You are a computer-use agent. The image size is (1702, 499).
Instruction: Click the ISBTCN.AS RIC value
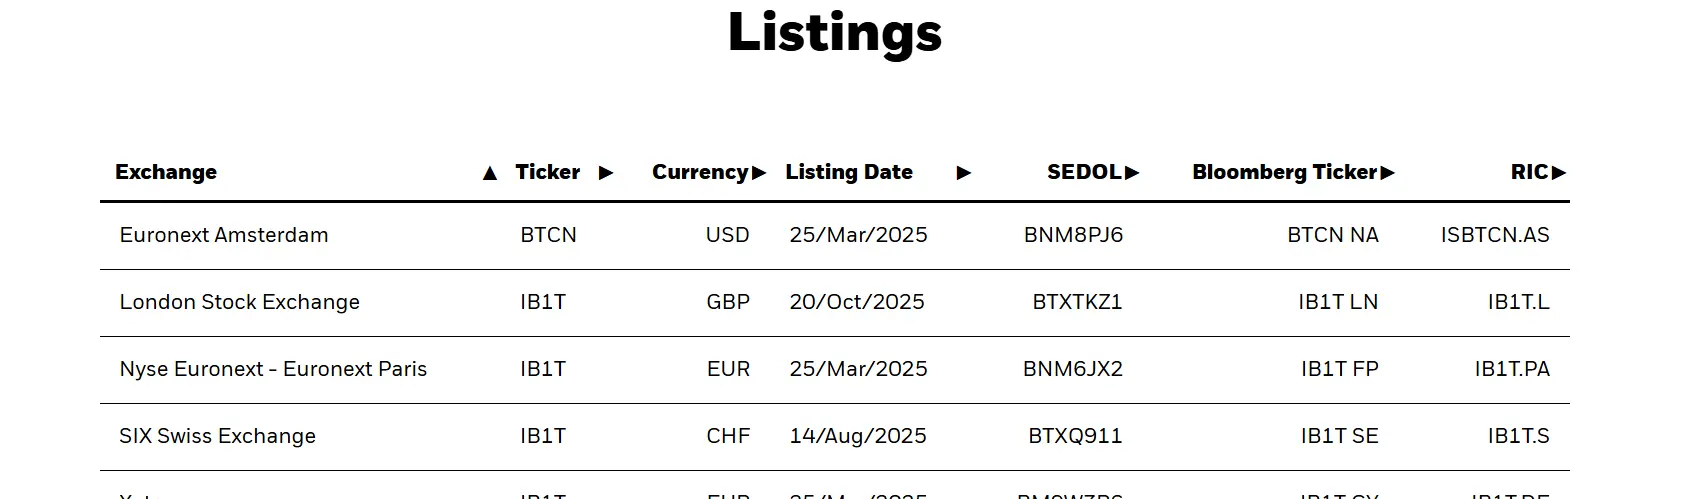(x=1495, y=235)
